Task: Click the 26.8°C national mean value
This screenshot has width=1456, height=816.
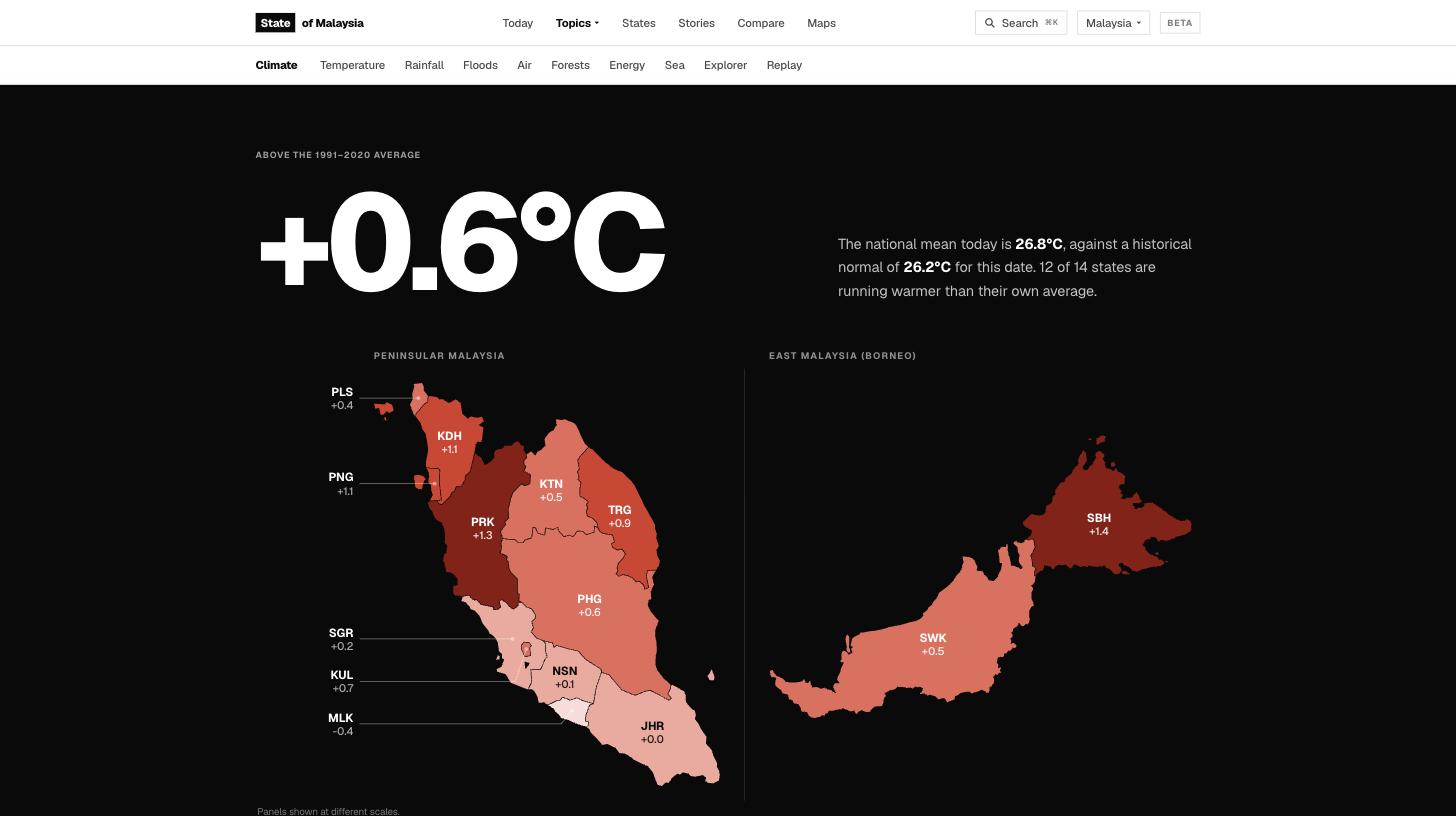Action: click(1039, 244)
